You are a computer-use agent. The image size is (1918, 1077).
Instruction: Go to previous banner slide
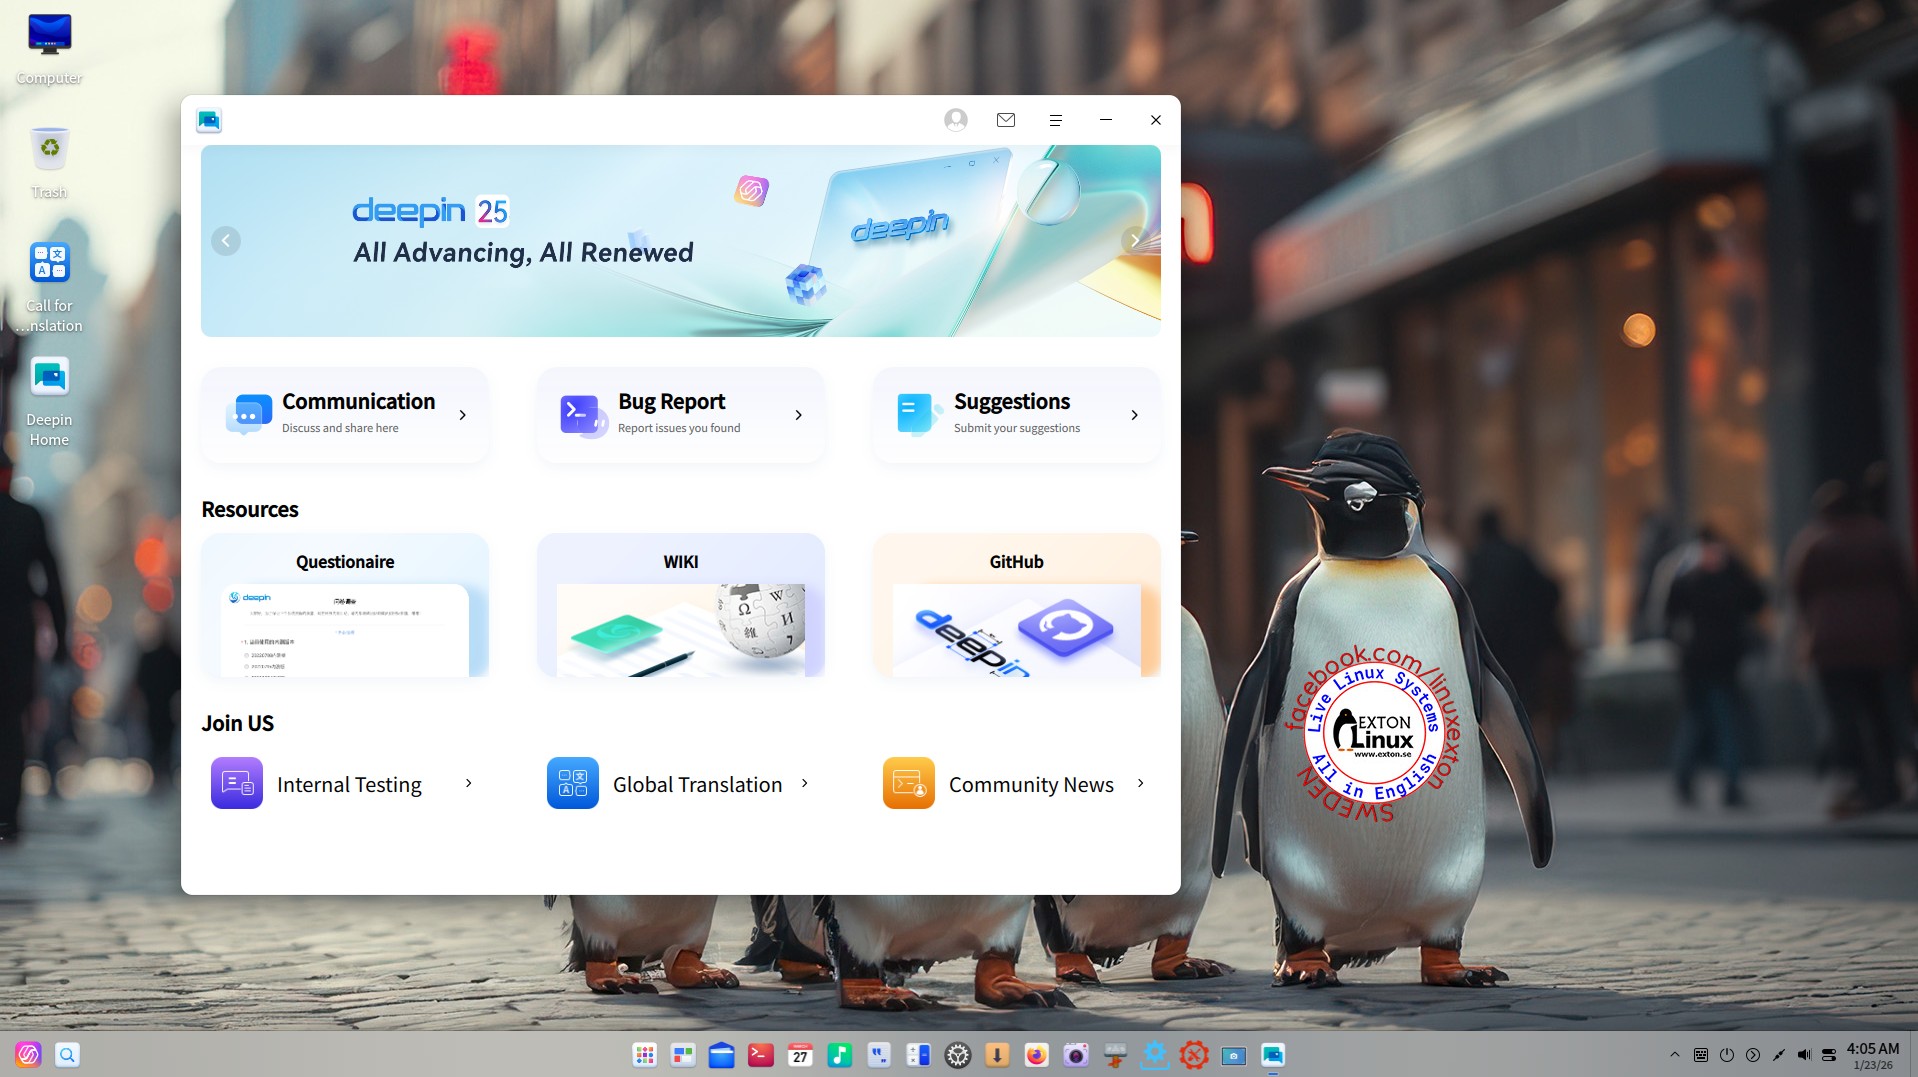(x=226, y=241)
